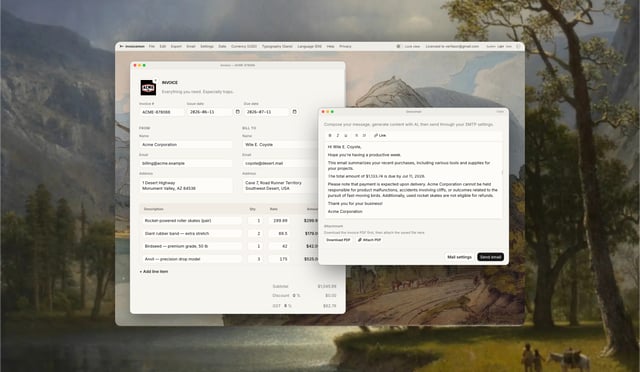Edit Bill To address Cave 7 field
Image resolution: width=640 pixels, height=372 pixels.
[x=280, y=186]
